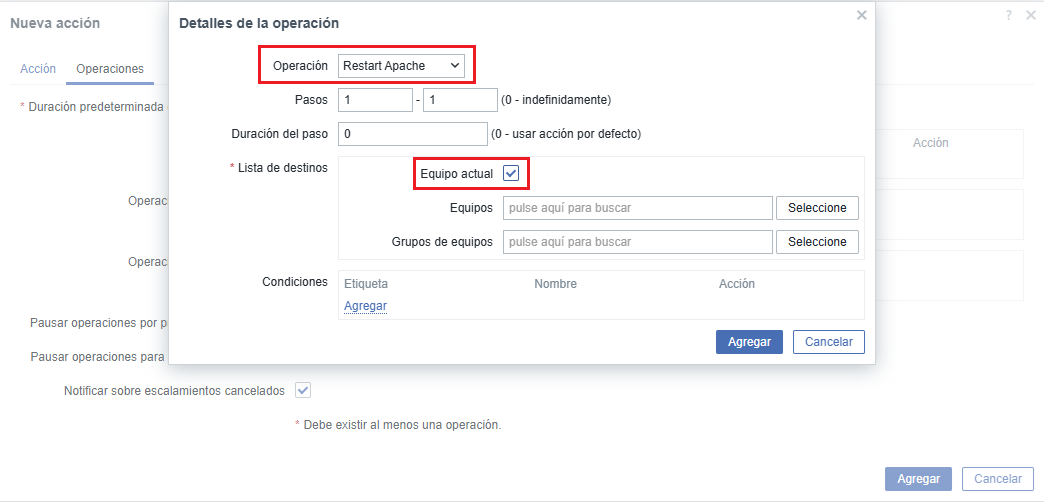Click Cancelar button at bottom of Nueva acción
Screen dimensions: 1044x502
tap(997, 479)
